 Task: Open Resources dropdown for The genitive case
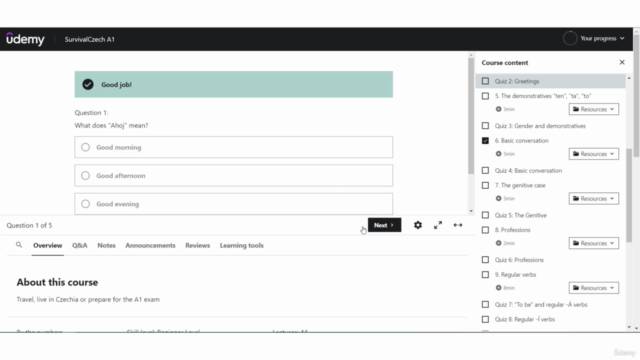593,198
